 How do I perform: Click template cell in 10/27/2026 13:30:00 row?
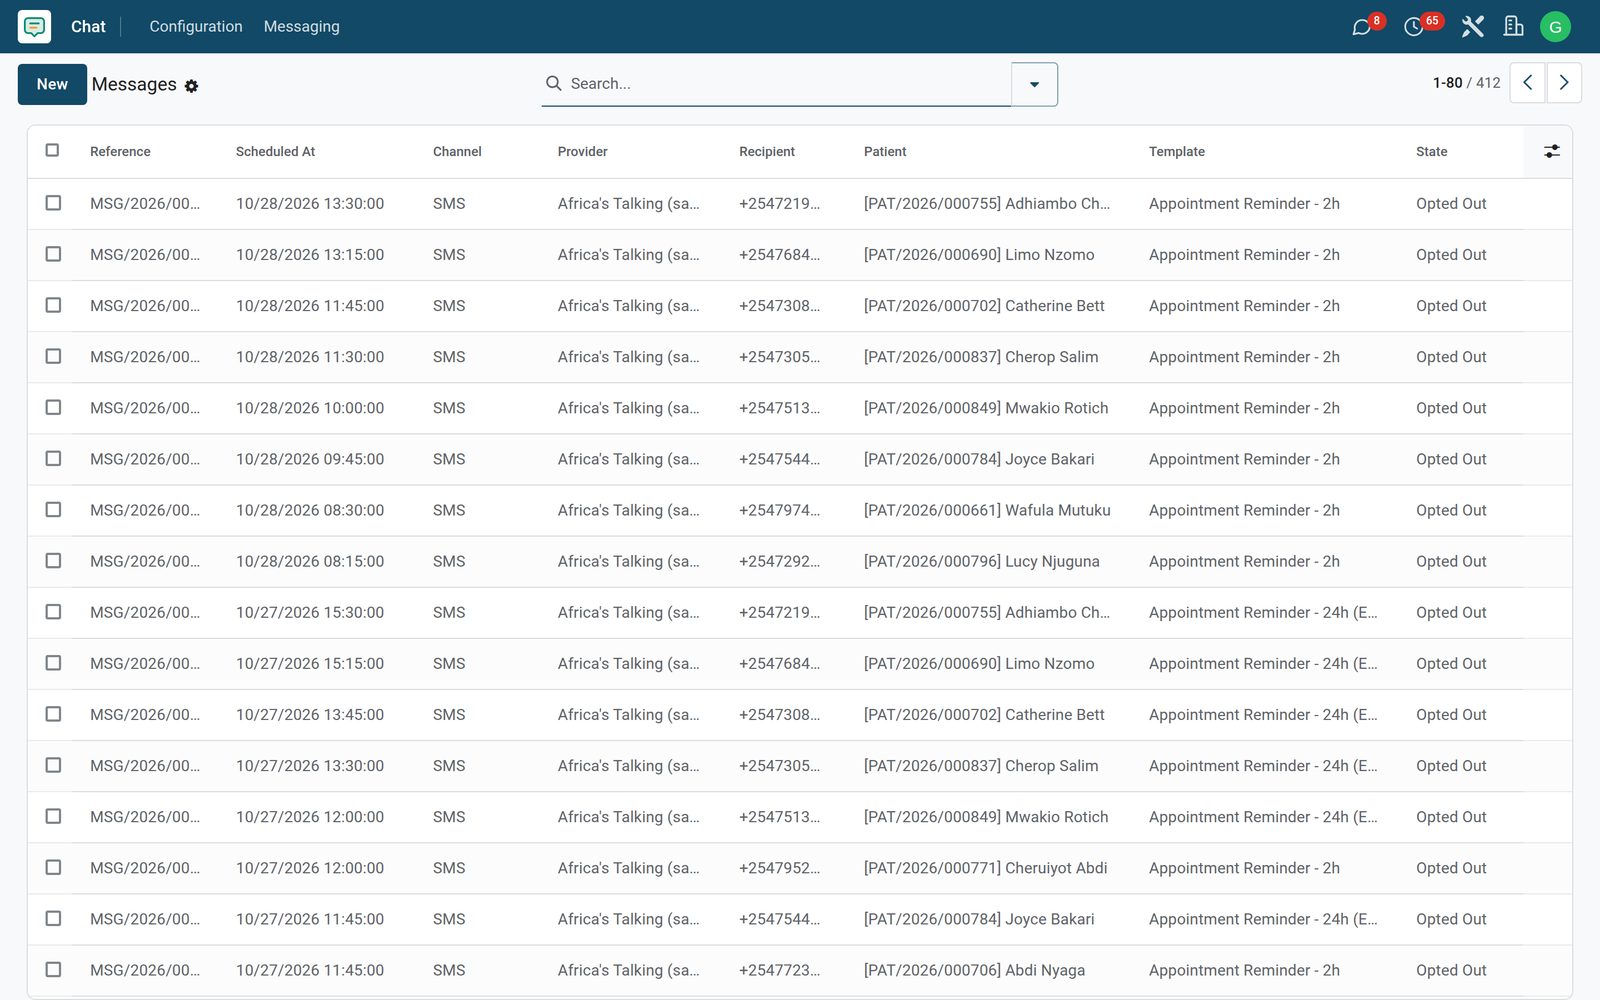1263,766
